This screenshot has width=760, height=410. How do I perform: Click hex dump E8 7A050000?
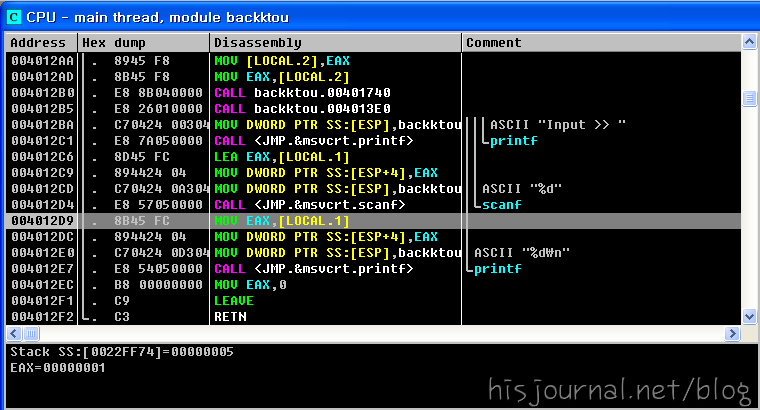158,141
